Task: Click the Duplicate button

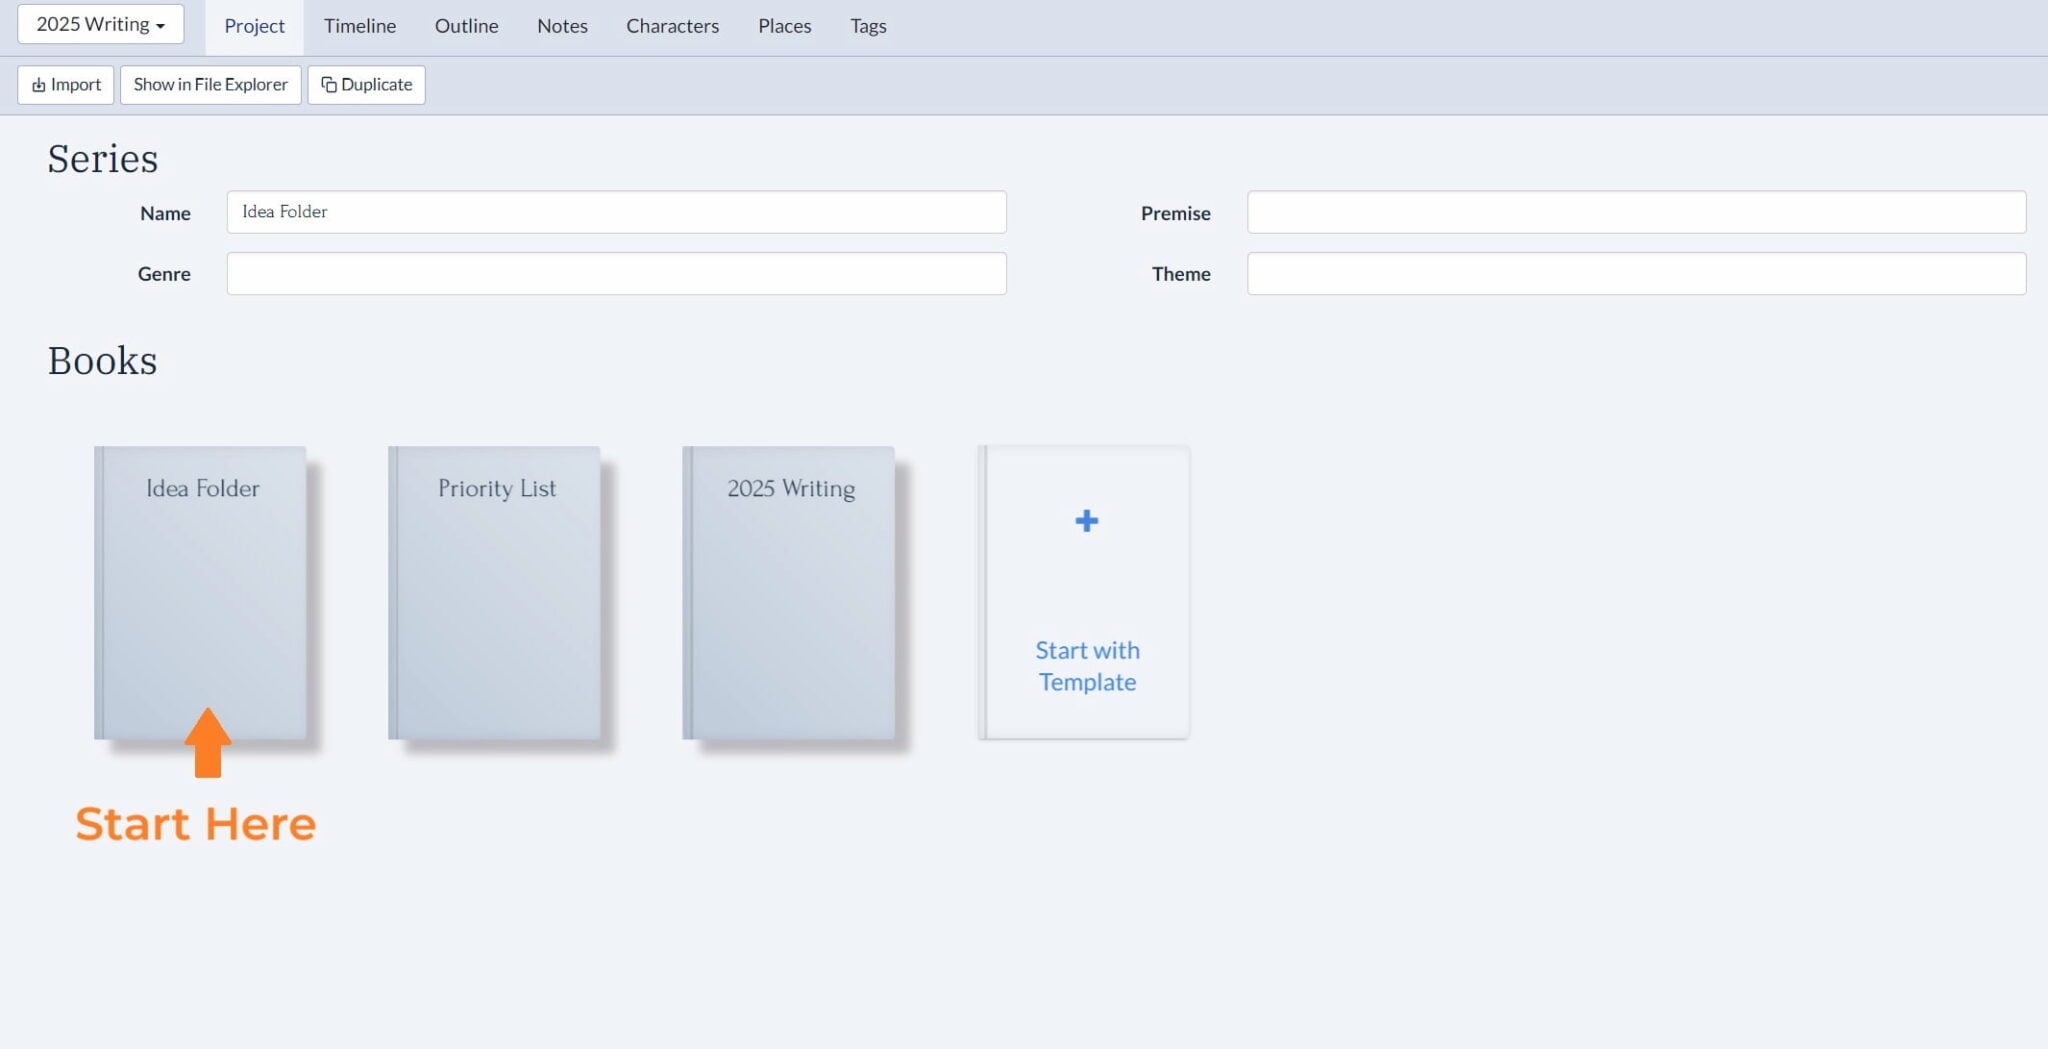Action: pyautogui.click(x=366, y=84)
